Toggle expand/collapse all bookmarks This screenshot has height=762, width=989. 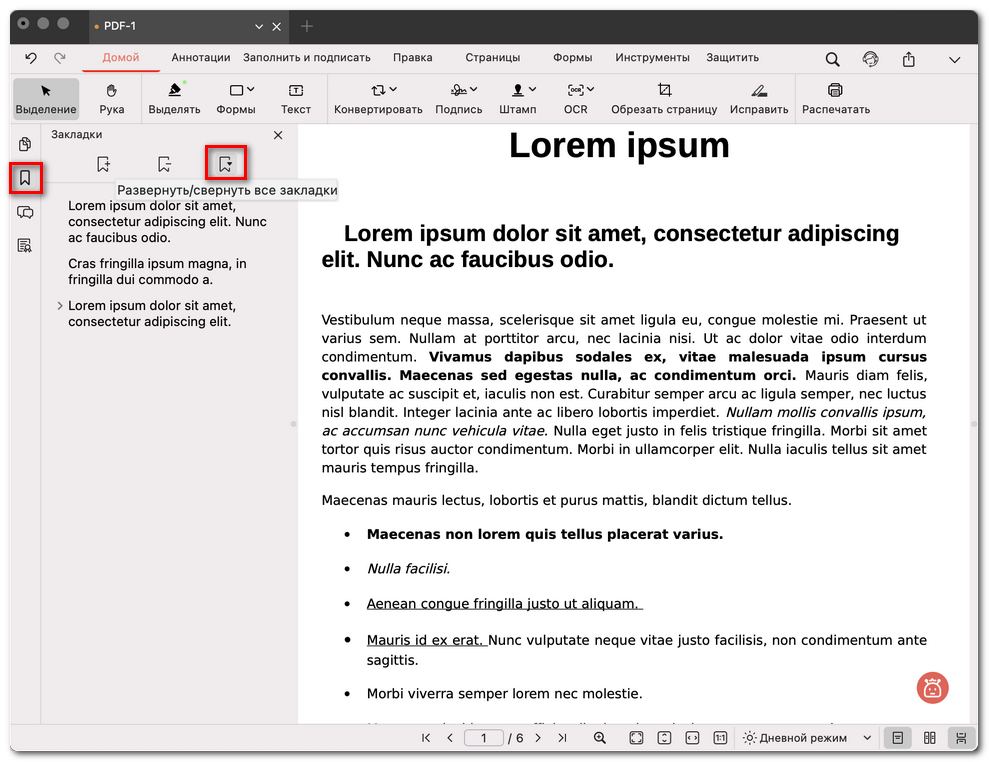(x=225, y=163)
